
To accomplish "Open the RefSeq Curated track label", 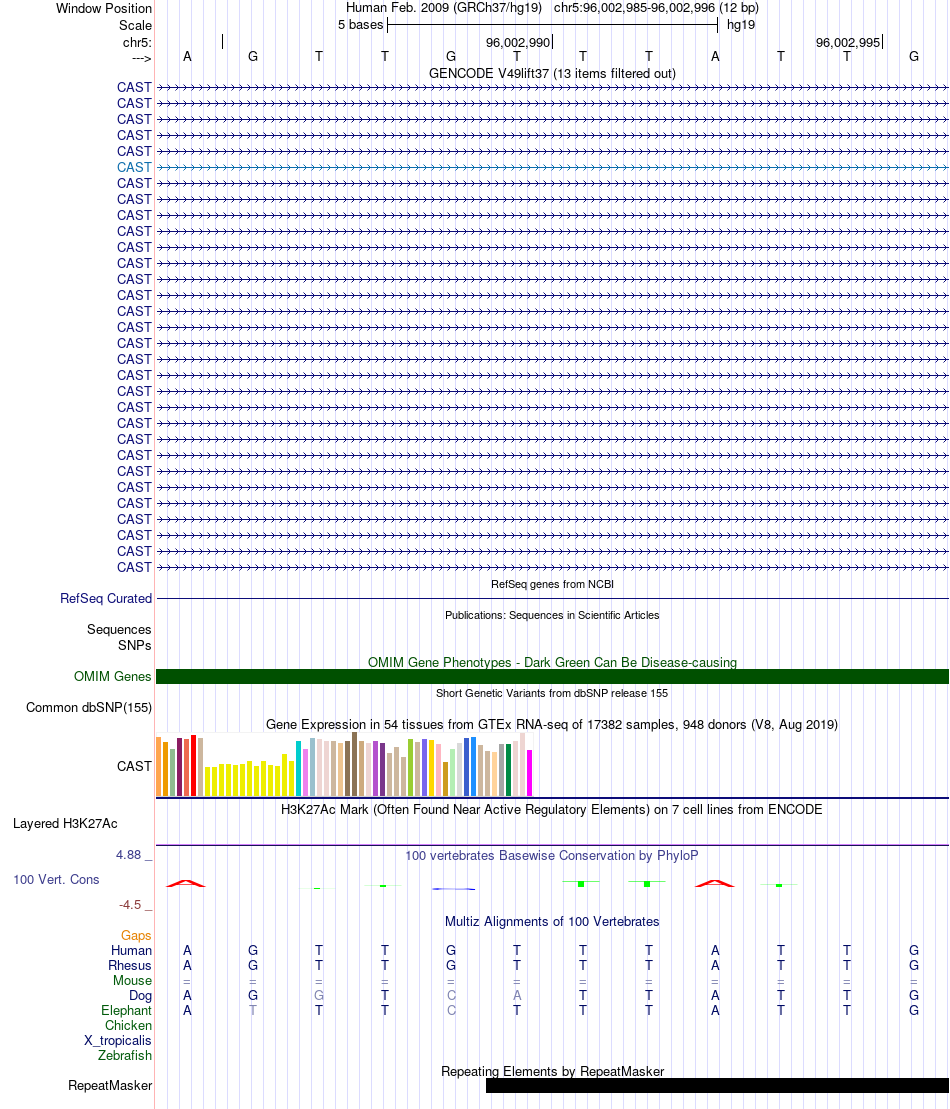I will (106, 598).
